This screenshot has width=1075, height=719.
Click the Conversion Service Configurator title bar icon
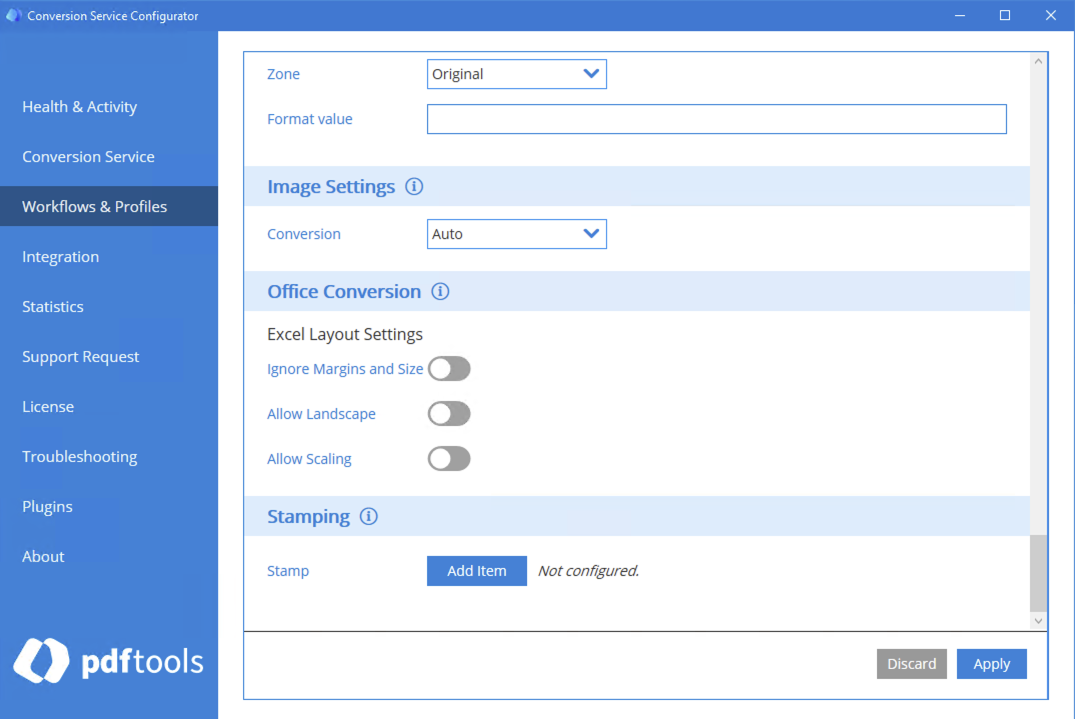pyautogui.click(x=14, y=15)
